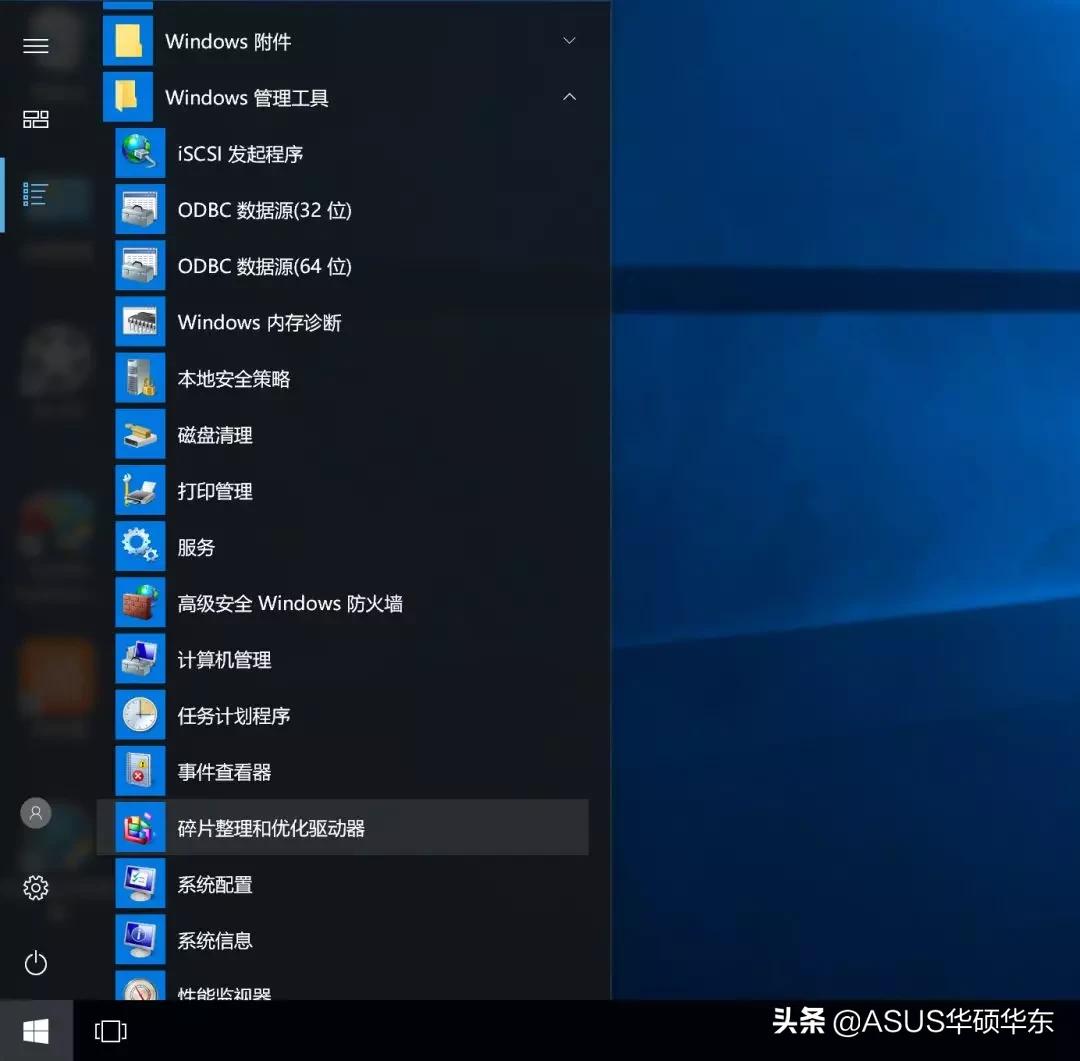Open the 设置 gear in Start sidebar

[35, 888]
